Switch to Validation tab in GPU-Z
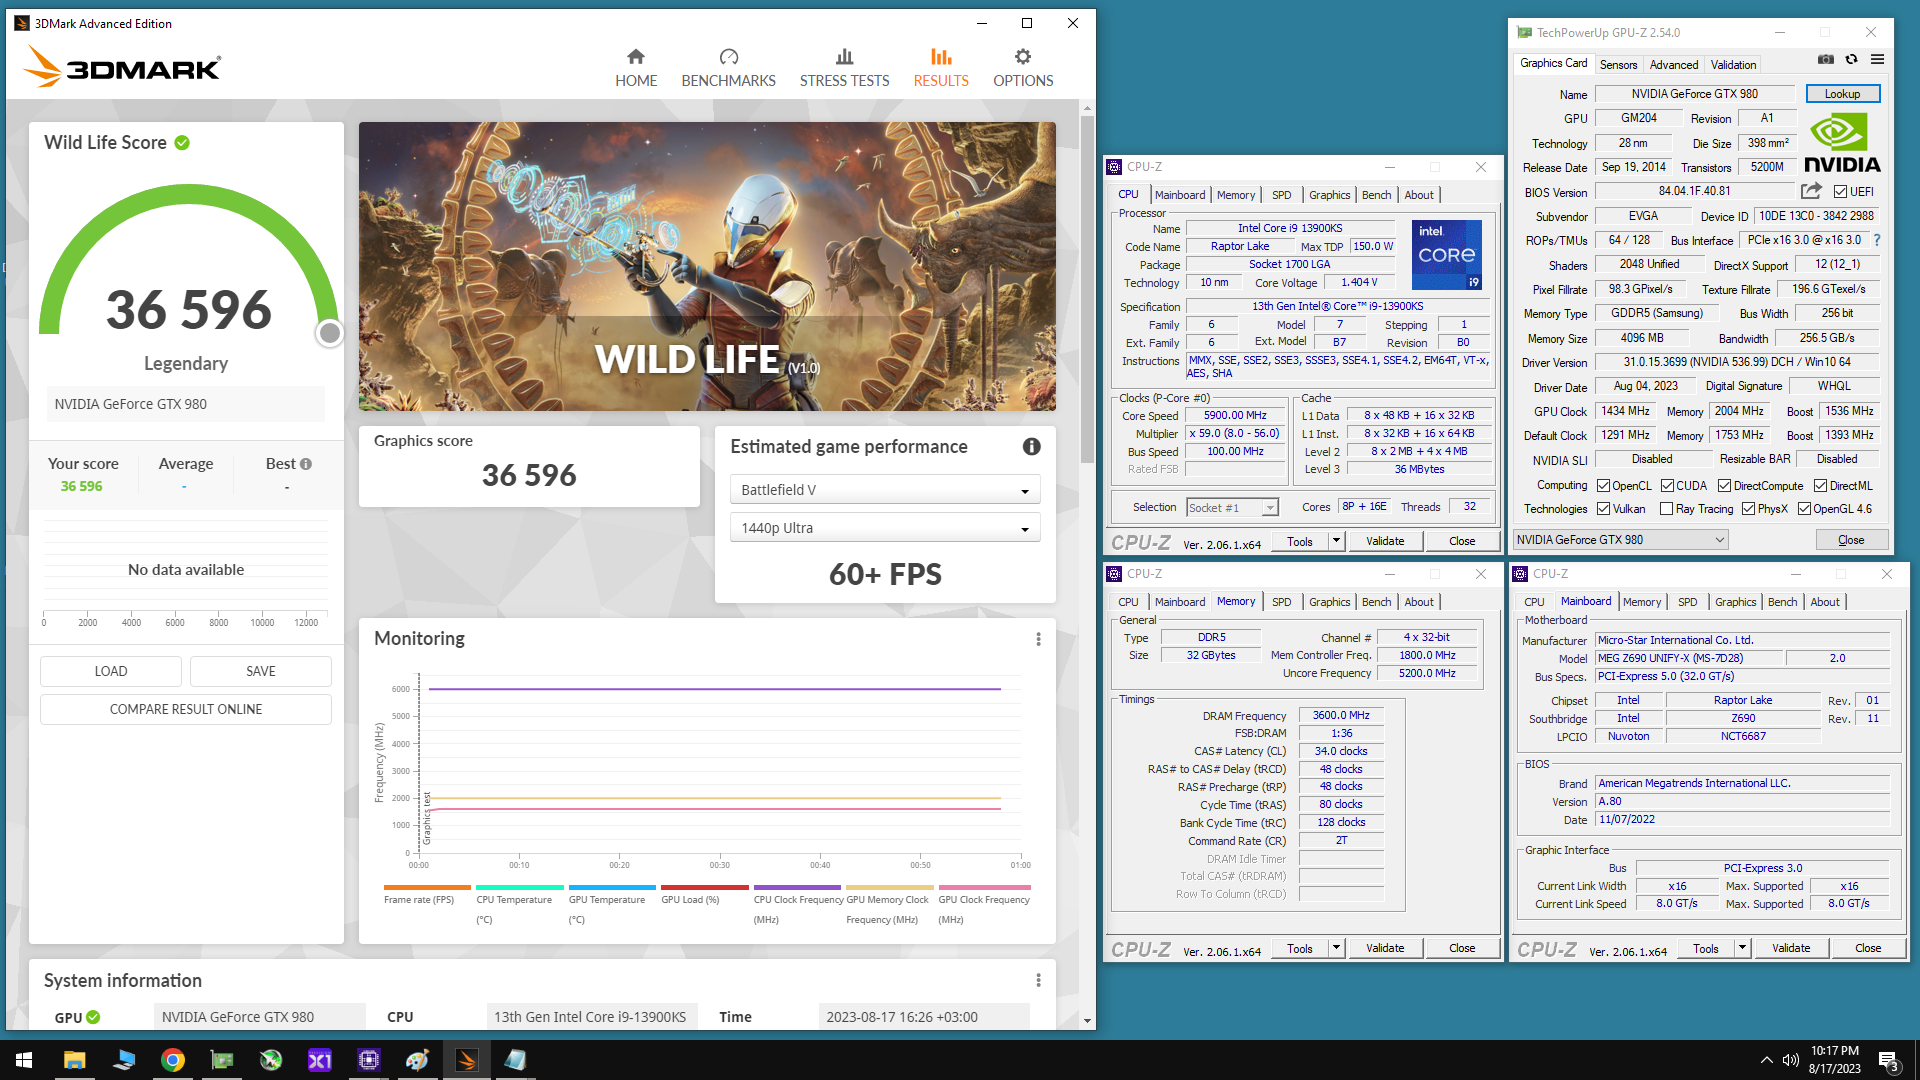The height and width of the screenshot is (1080, 1920). (x=1733, y=64)
